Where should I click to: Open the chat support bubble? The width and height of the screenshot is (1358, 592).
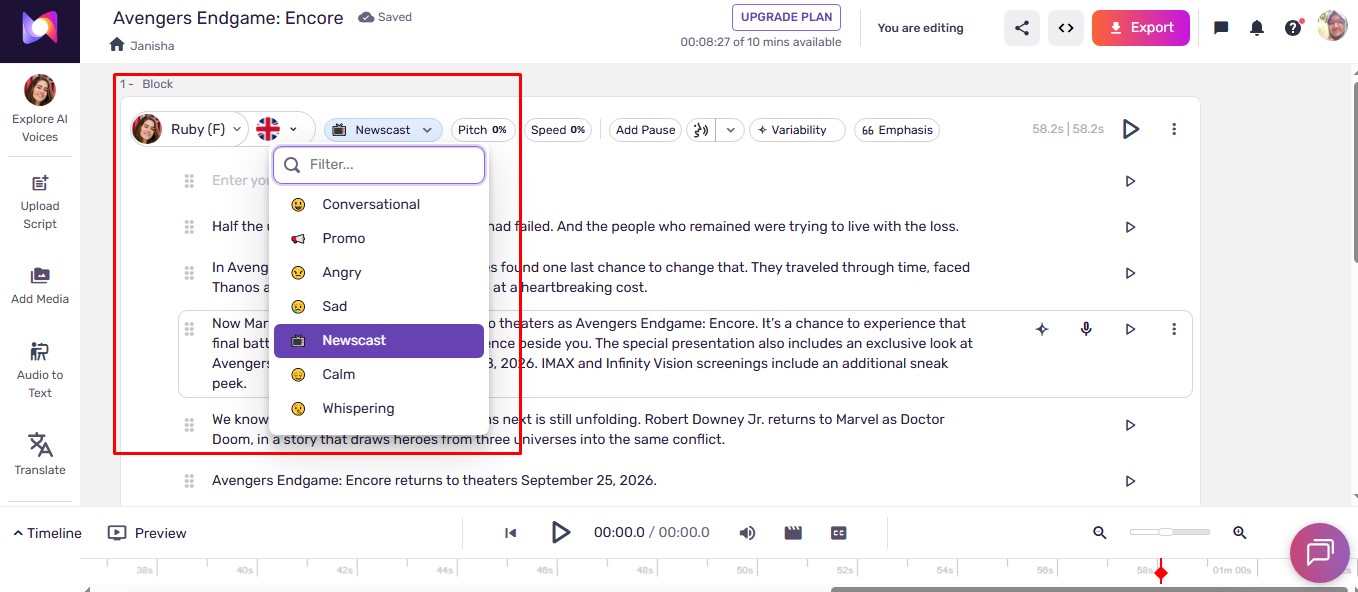tap(1320, 552)
